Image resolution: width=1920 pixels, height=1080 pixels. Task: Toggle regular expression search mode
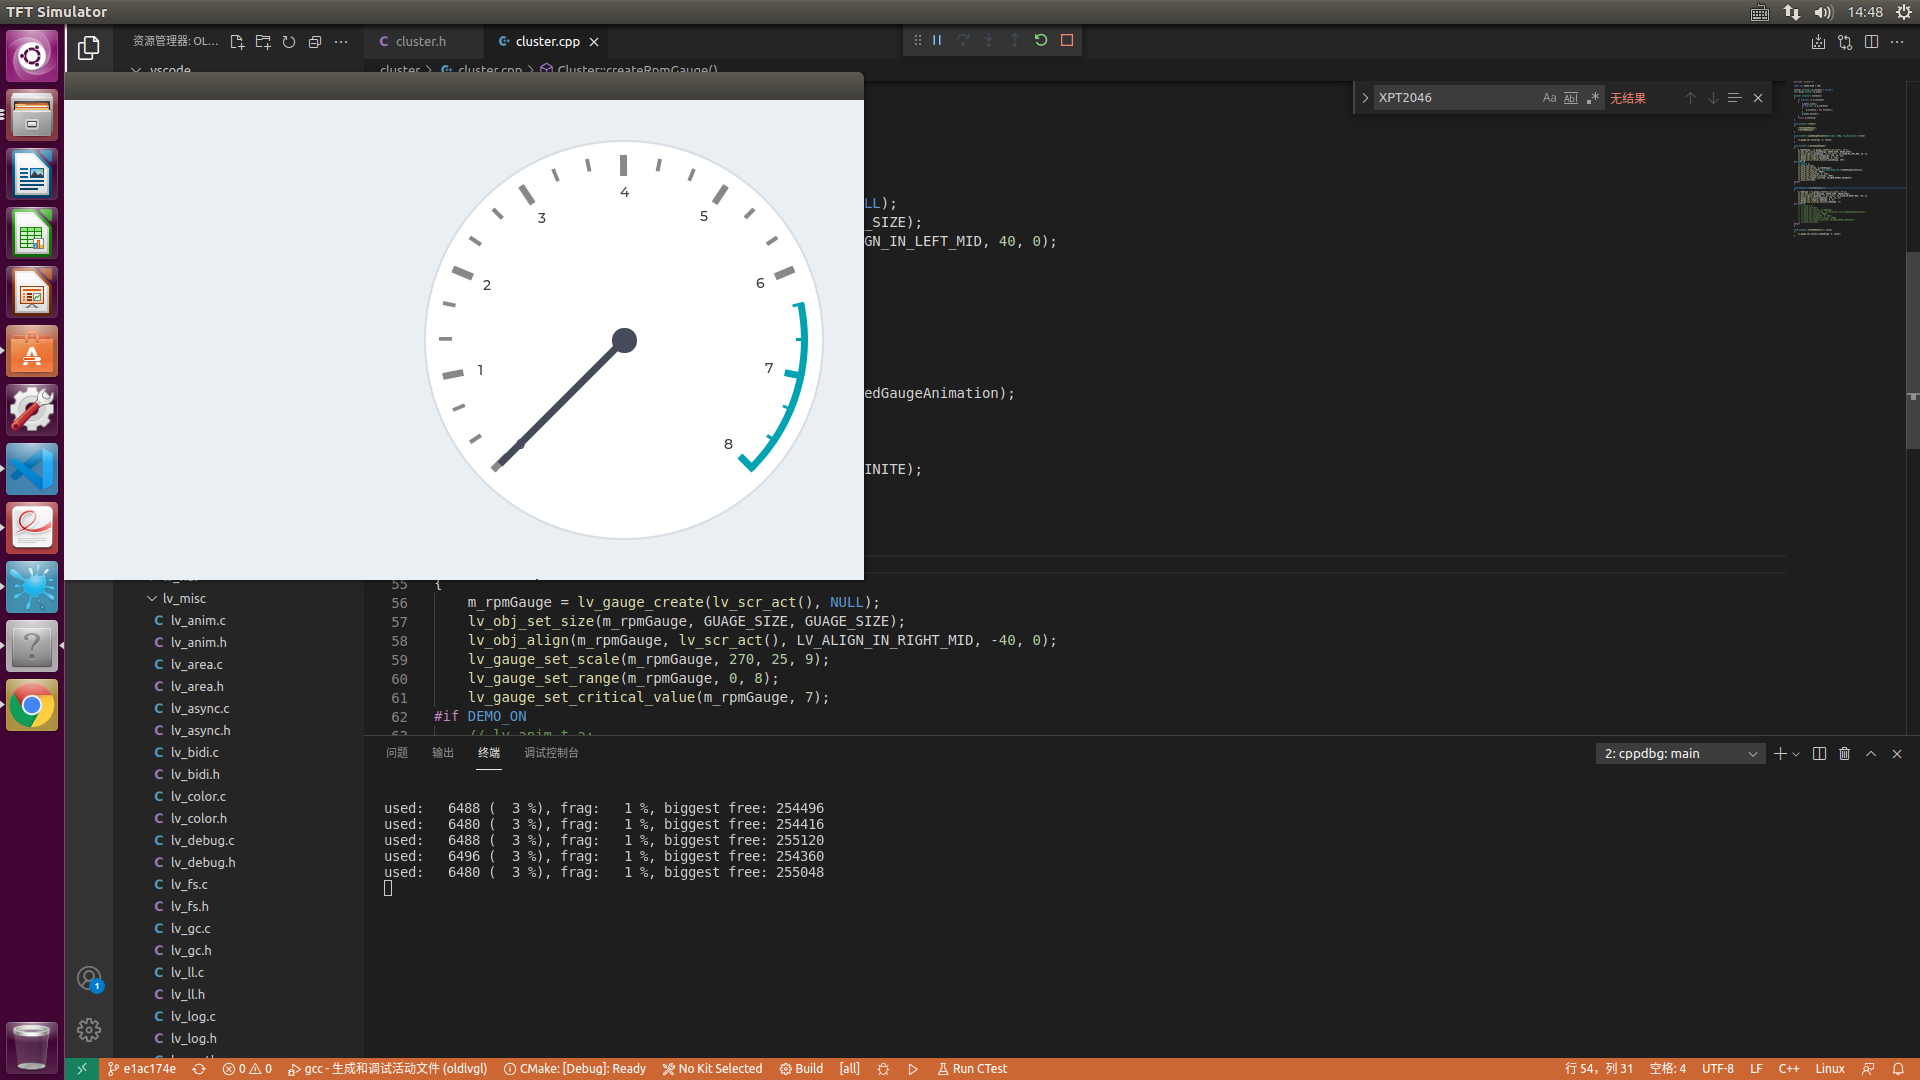[x=1593, y=97]
